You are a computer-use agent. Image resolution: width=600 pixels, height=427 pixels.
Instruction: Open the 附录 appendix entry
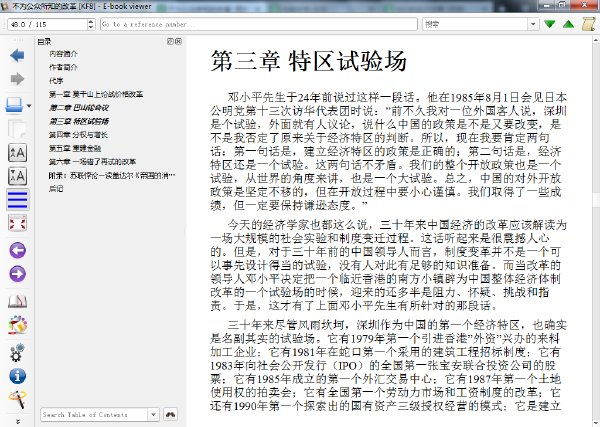pos(112,175)
